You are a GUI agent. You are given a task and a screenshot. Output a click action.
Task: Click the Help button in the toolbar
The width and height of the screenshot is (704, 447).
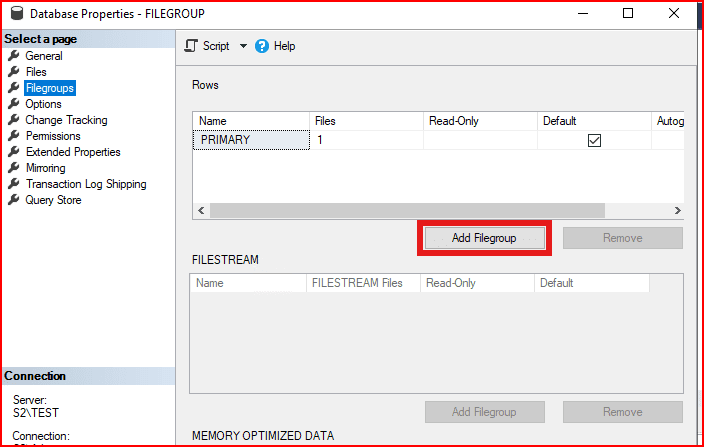click(284, 46)
